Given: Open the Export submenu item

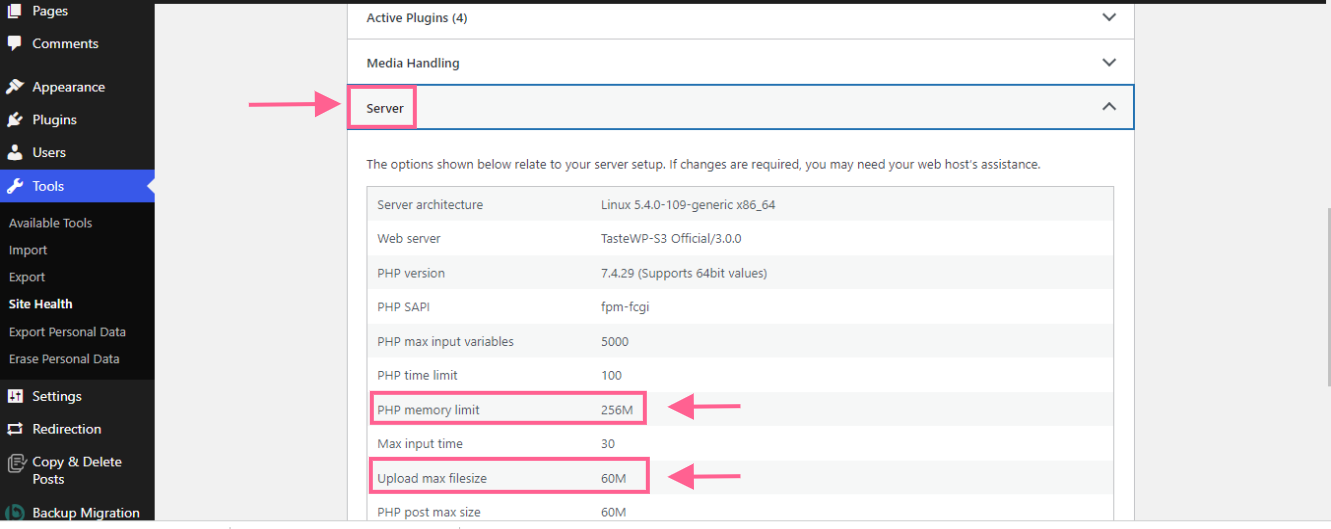Looking at the screenshot, I should (27, 277).
